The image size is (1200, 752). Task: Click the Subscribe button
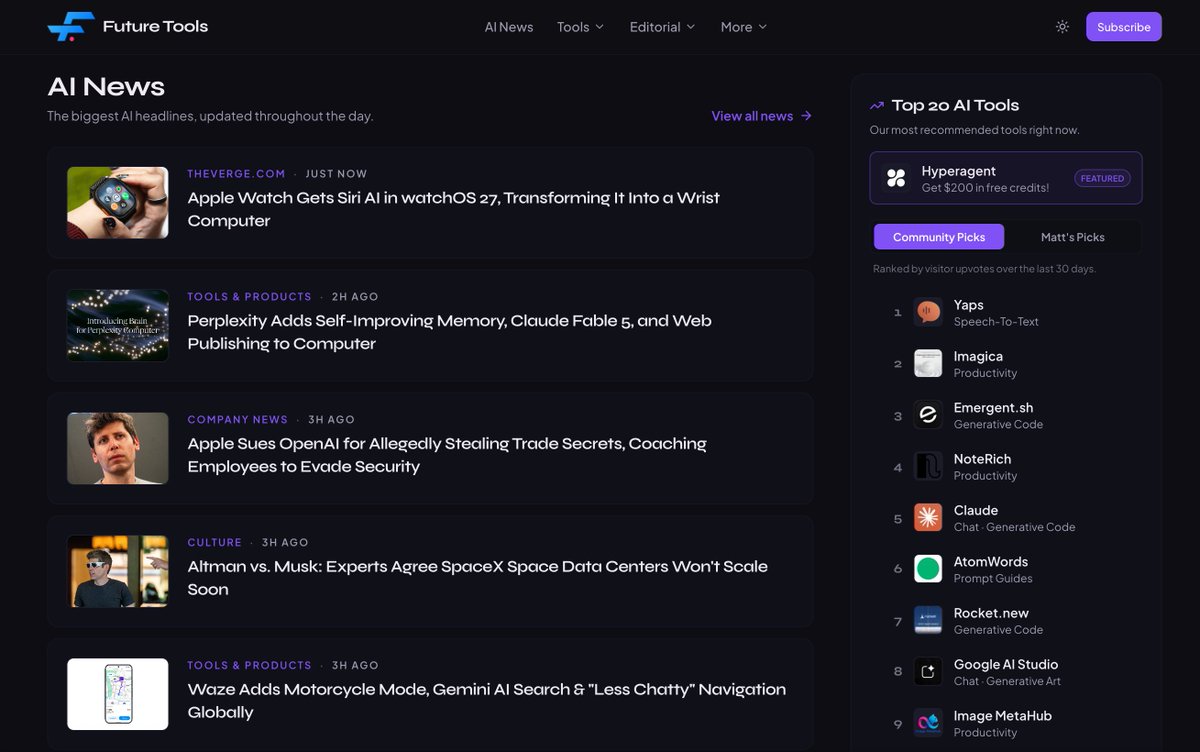coord(1124,27)
